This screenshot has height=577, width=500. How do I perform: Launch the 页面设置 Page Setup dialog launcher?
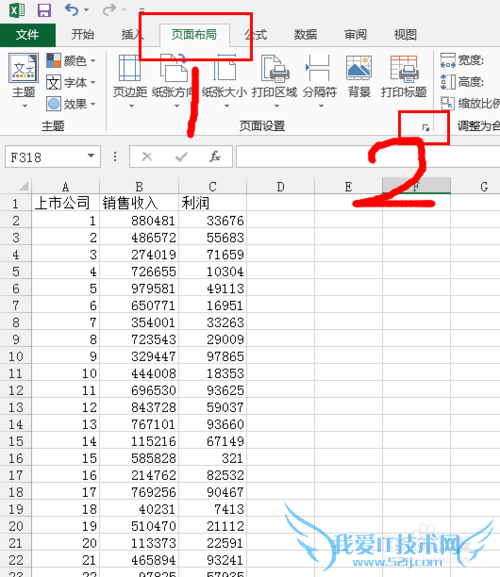point(426,128)
